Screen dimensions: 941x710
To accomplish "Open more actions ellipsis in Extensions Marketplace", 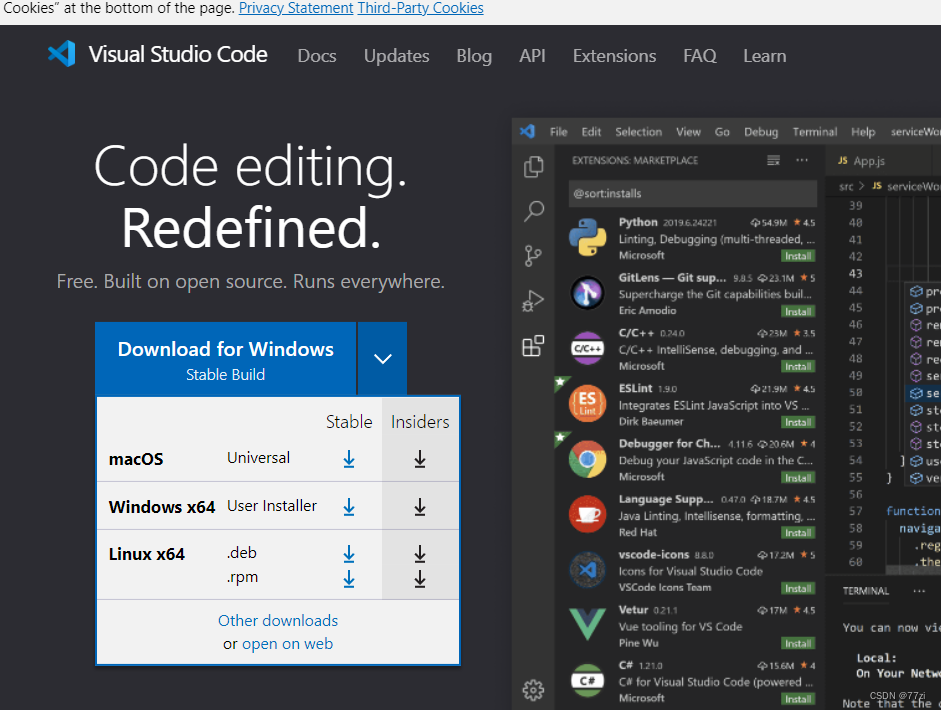I will pos(802,160).
